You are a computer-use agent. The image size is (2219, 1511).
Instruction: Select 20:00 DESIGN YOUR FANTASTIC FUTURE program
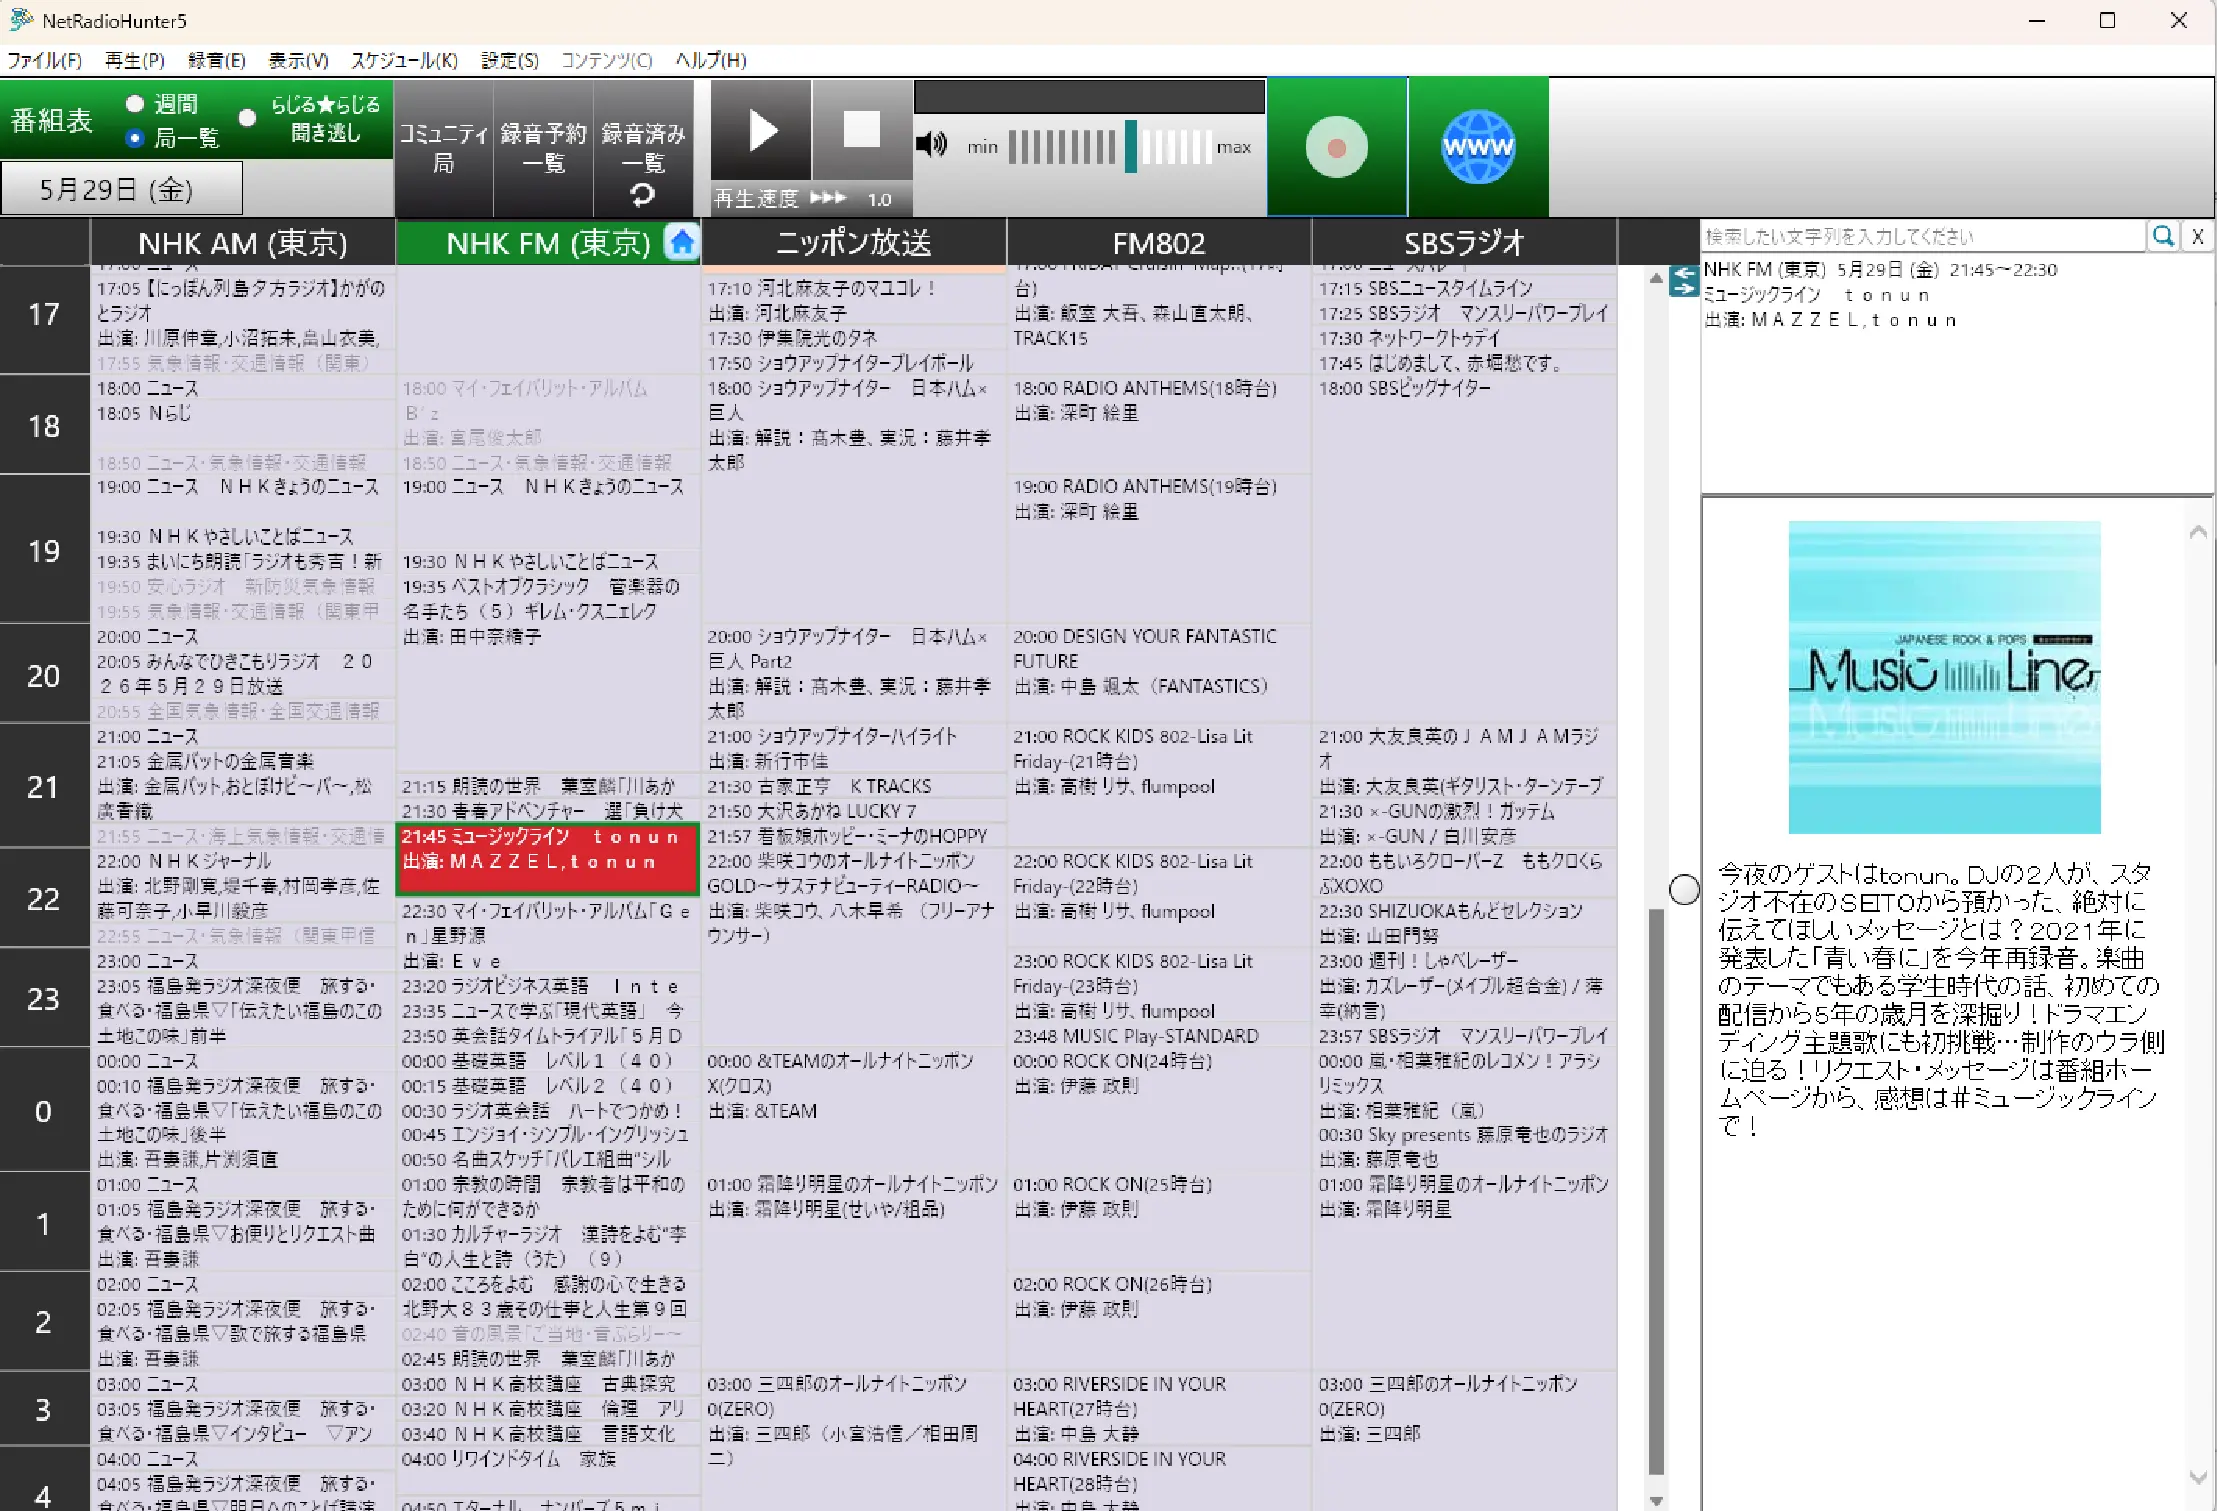(1159, 672)
